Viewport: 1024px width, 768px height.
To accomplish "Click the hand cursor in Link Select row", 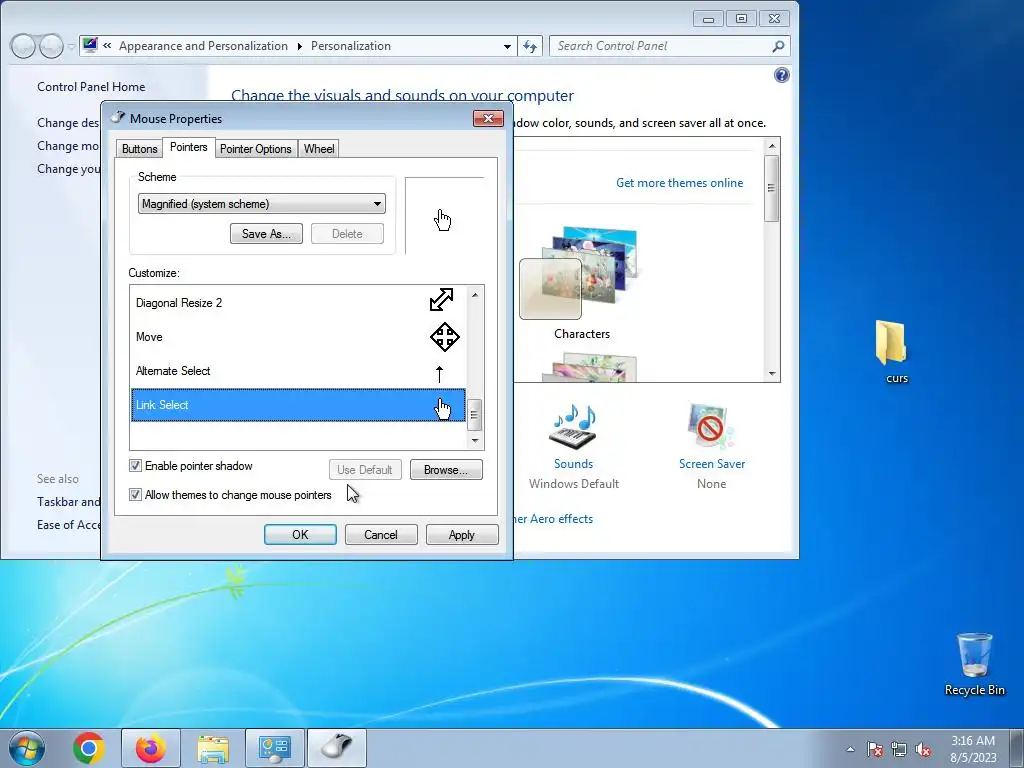I will pos(443,409).
